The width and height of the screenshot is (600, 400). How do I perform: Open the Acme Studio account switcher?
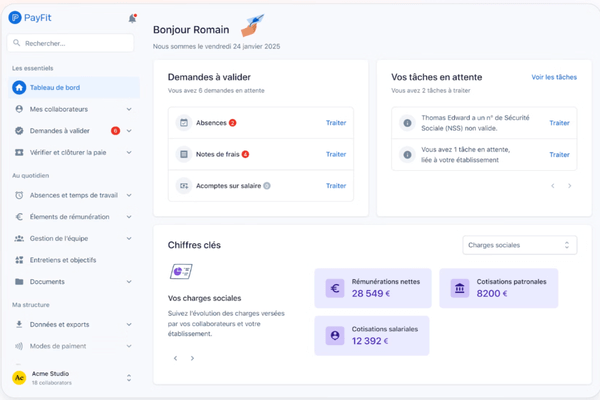pyautogui.click(x=128, y=377)
